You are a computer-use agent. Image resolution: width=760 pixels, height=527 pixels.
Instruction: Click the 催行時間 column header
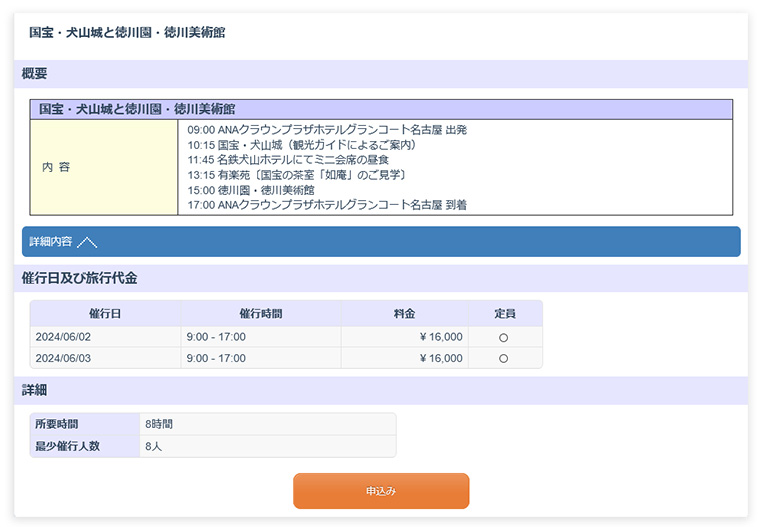pos(260,314)
